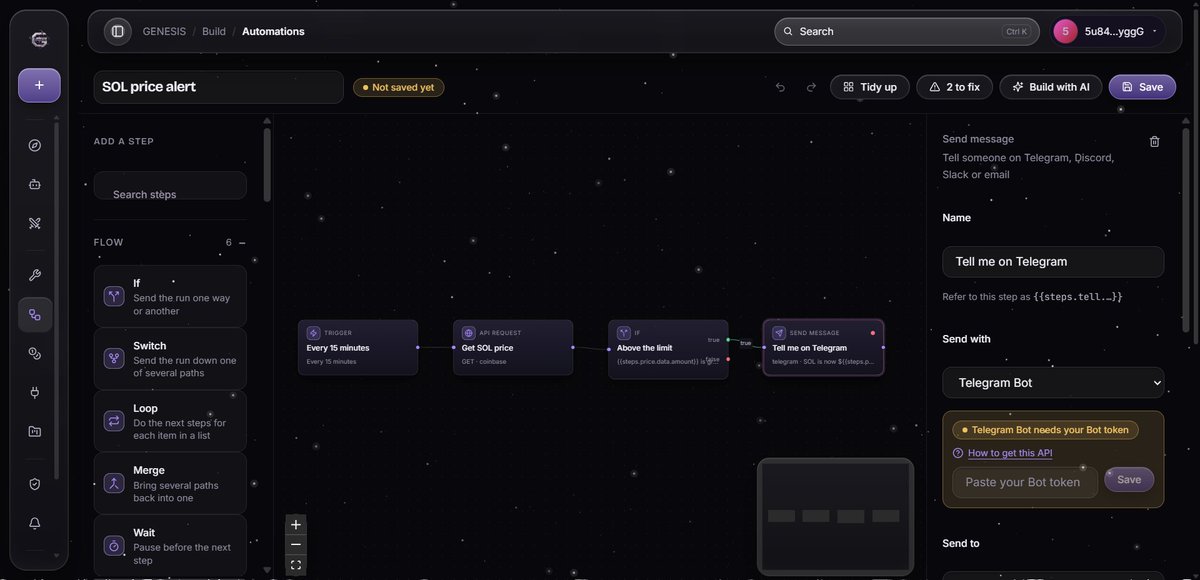Select the Every 15 minutes trigger node
The image size is (1200, 580).
tap(358, 347)
